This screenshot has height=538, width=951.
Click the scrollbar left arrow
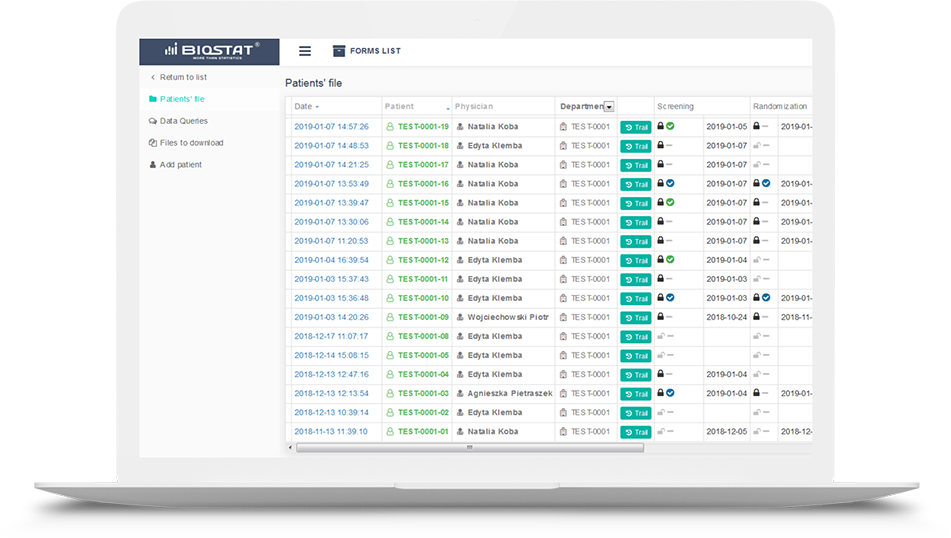pos(290,448)
